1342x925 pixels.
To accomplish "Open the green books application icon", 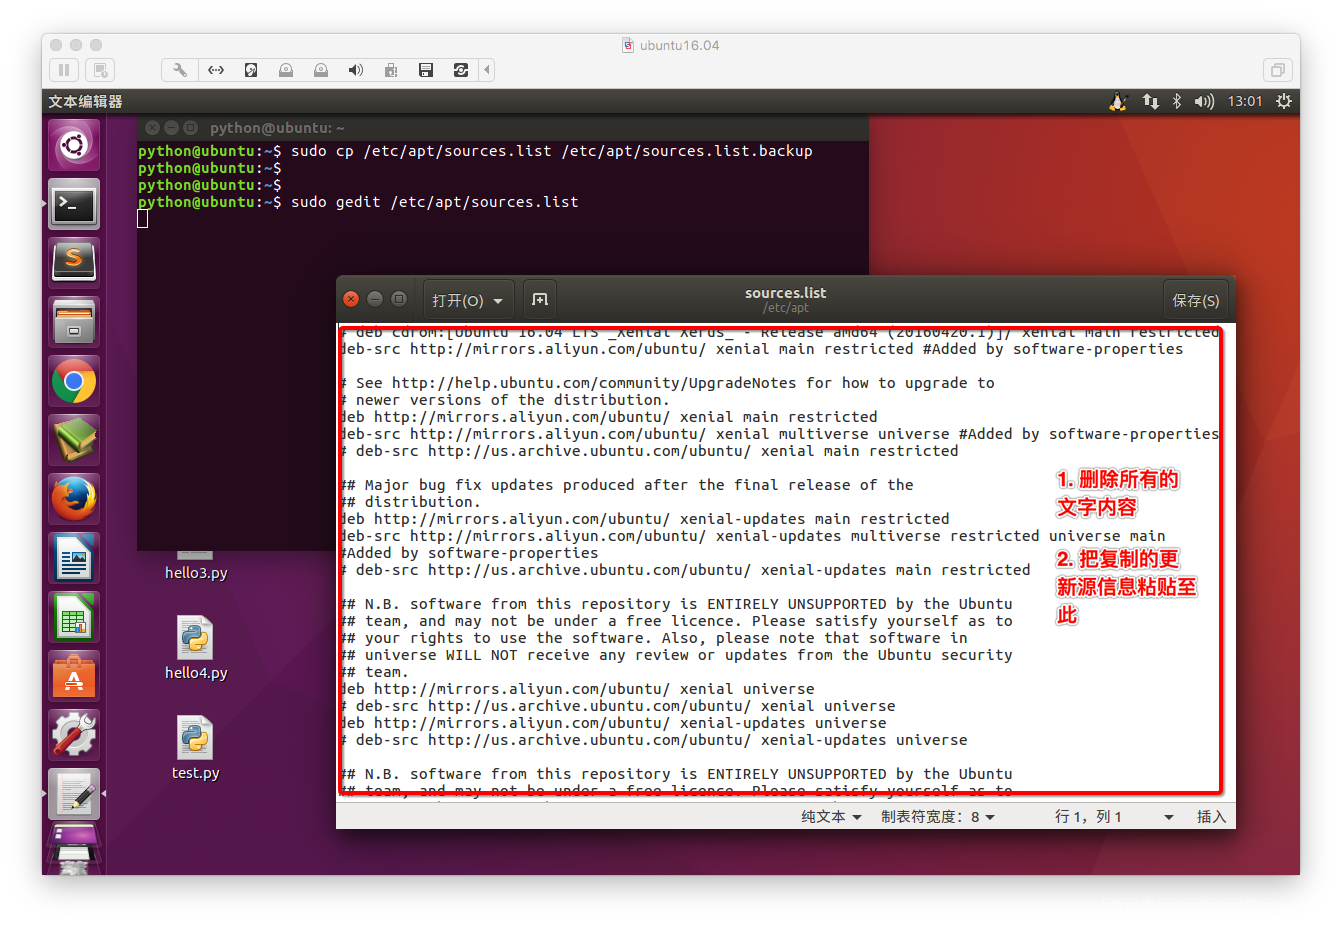I will point(74,440).
